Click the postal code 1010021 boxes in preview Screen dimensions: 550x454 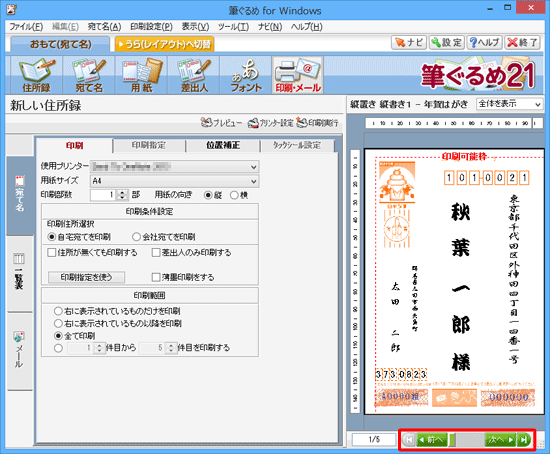click(487, 178)
